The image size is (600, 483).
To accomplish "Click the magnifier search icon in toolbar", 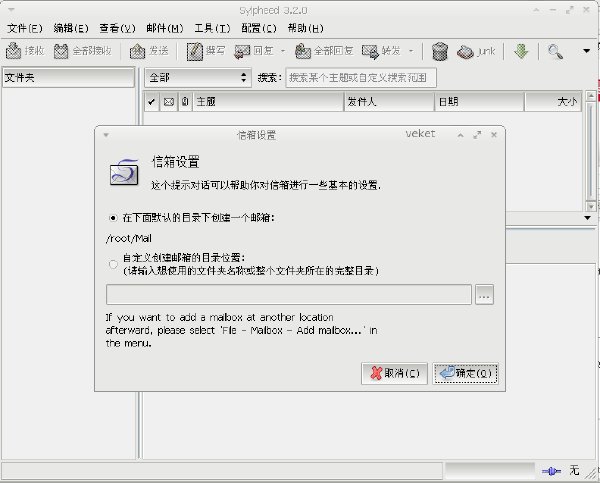I will click(555, 51).
